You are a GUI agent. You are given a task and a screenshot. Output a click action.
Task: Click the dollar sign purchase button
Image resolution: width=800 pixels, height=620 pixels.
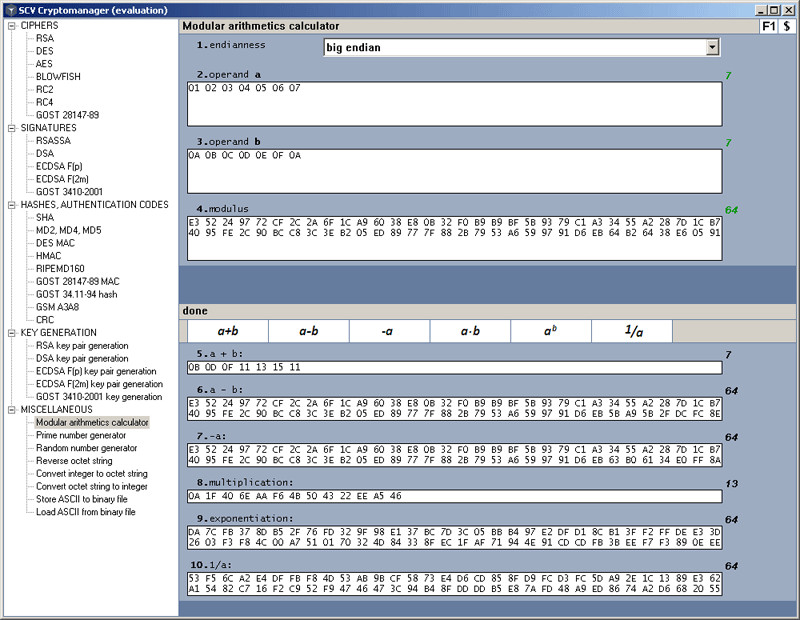click(x=787, y=26)
